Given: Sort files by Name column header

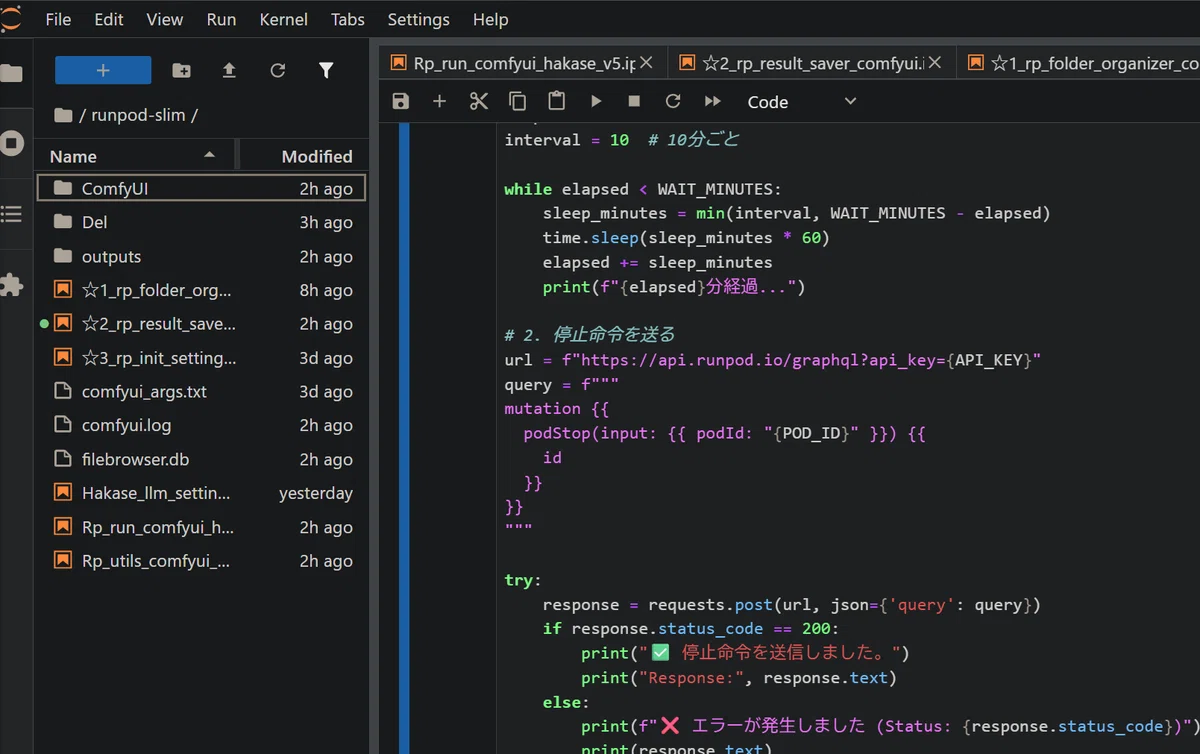Looking at the screenshot, I should [x=134, y=156].
